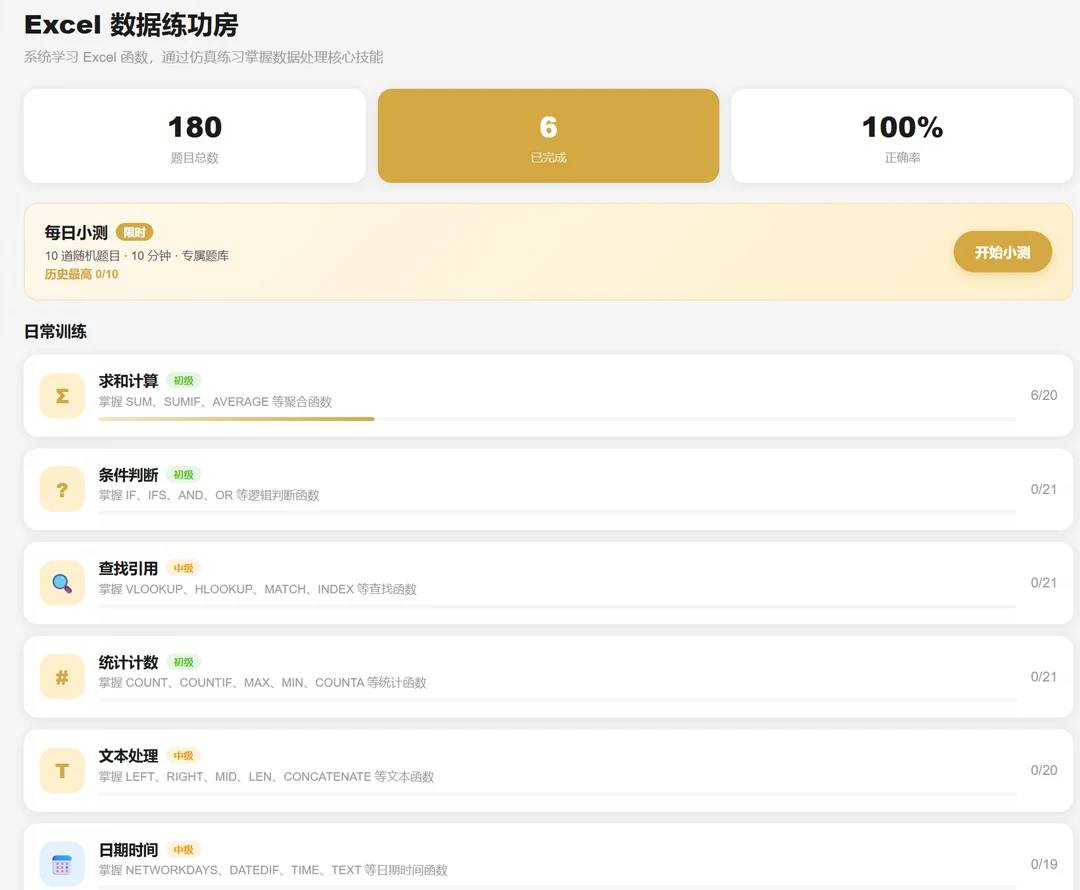Screen dimensions: 1080x890
Task: Click the description mentioning LEFT、RIGHT、MID
Action: pyautogui.click(x=267, y=776)
